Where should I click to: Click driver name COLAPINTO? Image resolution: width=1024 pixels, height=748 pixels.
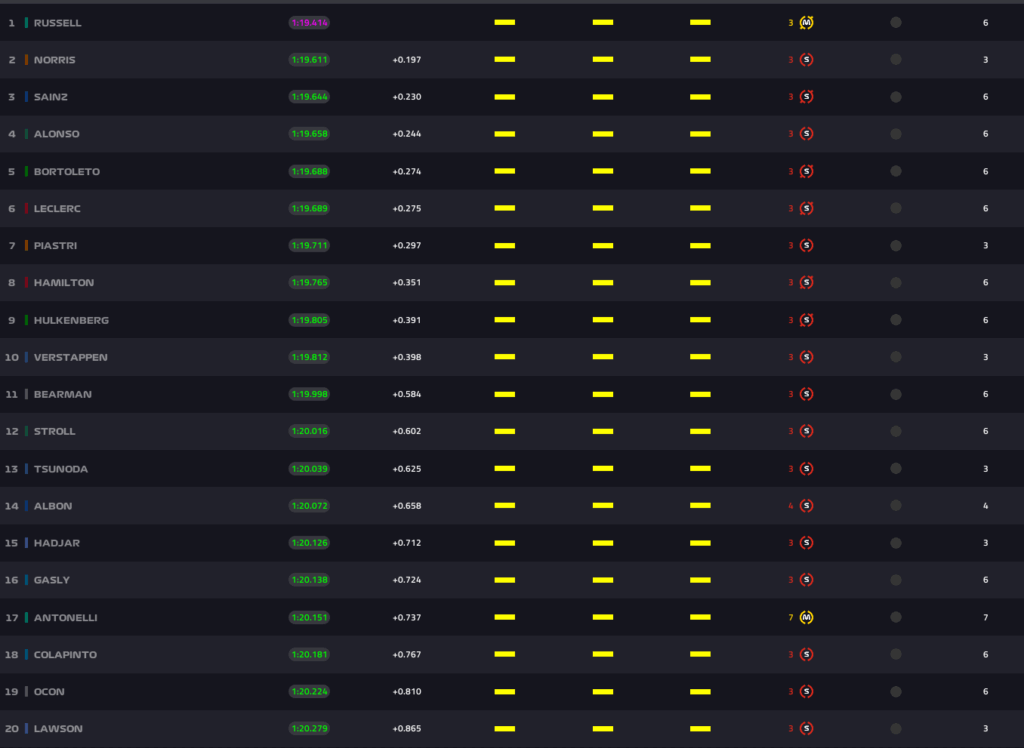(x=63, y=655)
